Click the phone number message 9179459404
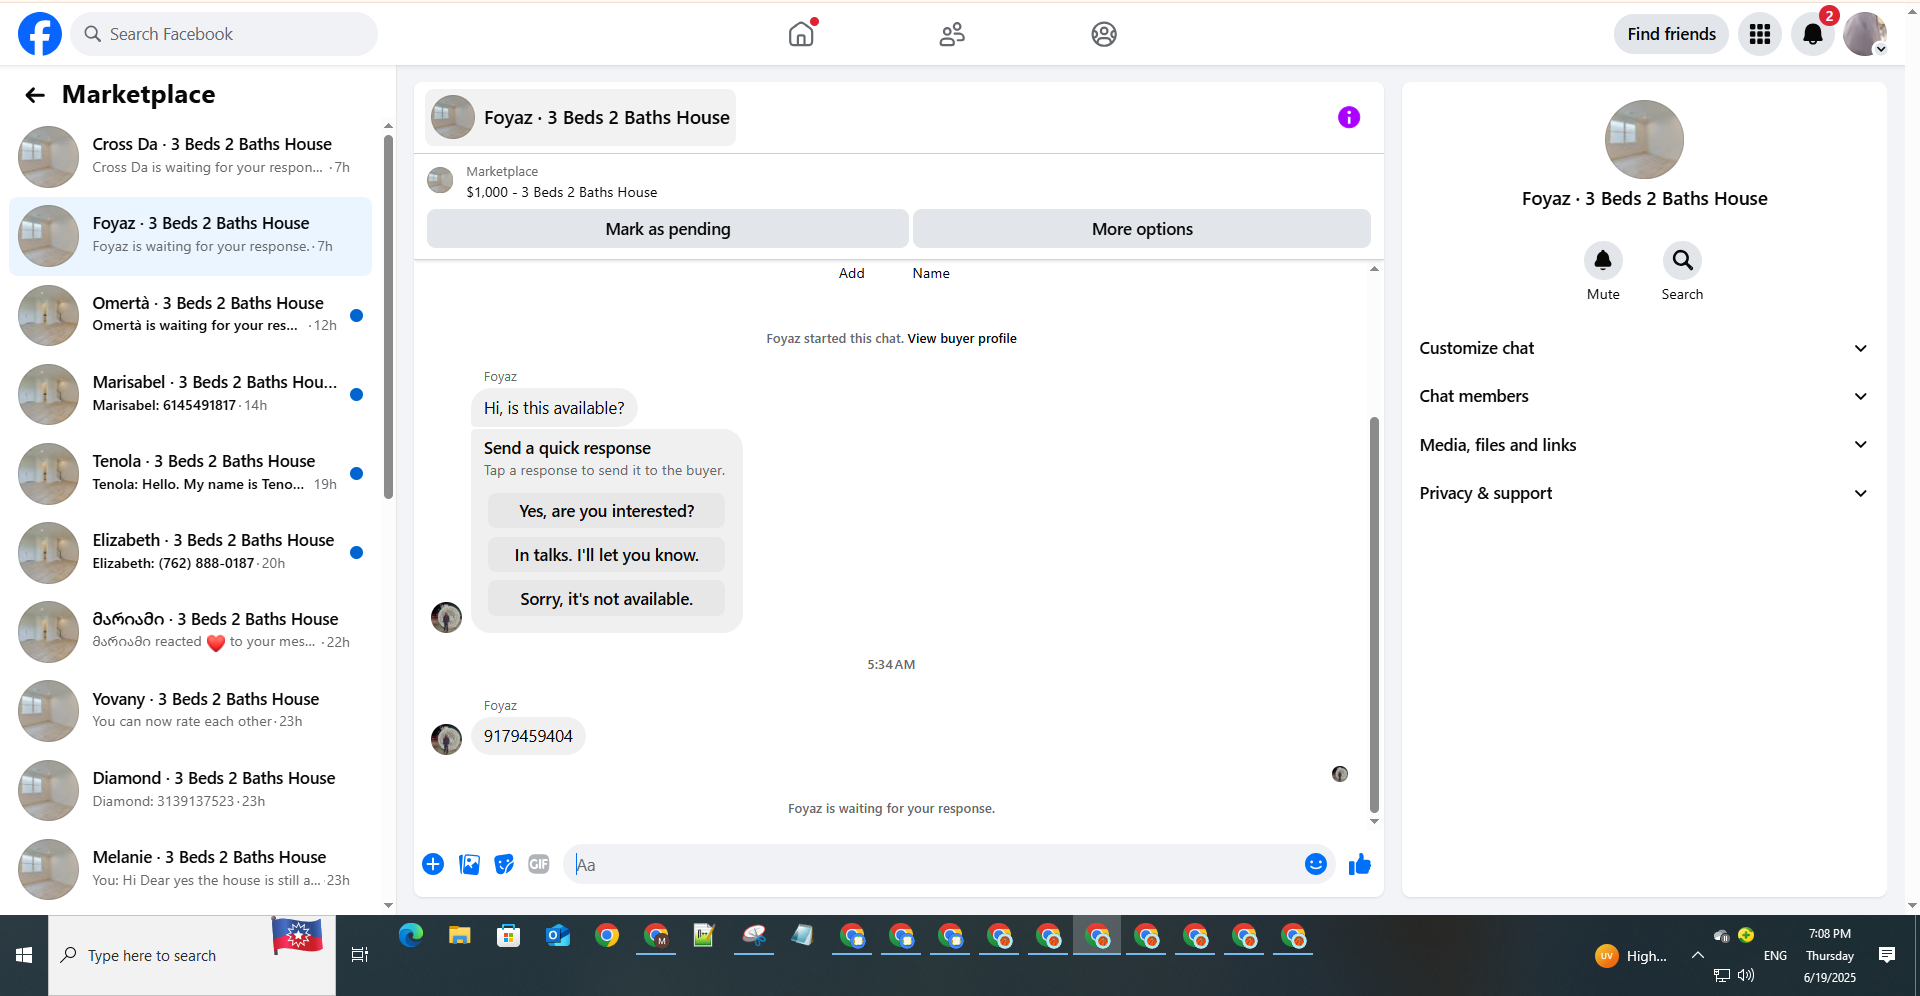The height and width of the screenshot is (996, 1920). click(x=528, y=736)
